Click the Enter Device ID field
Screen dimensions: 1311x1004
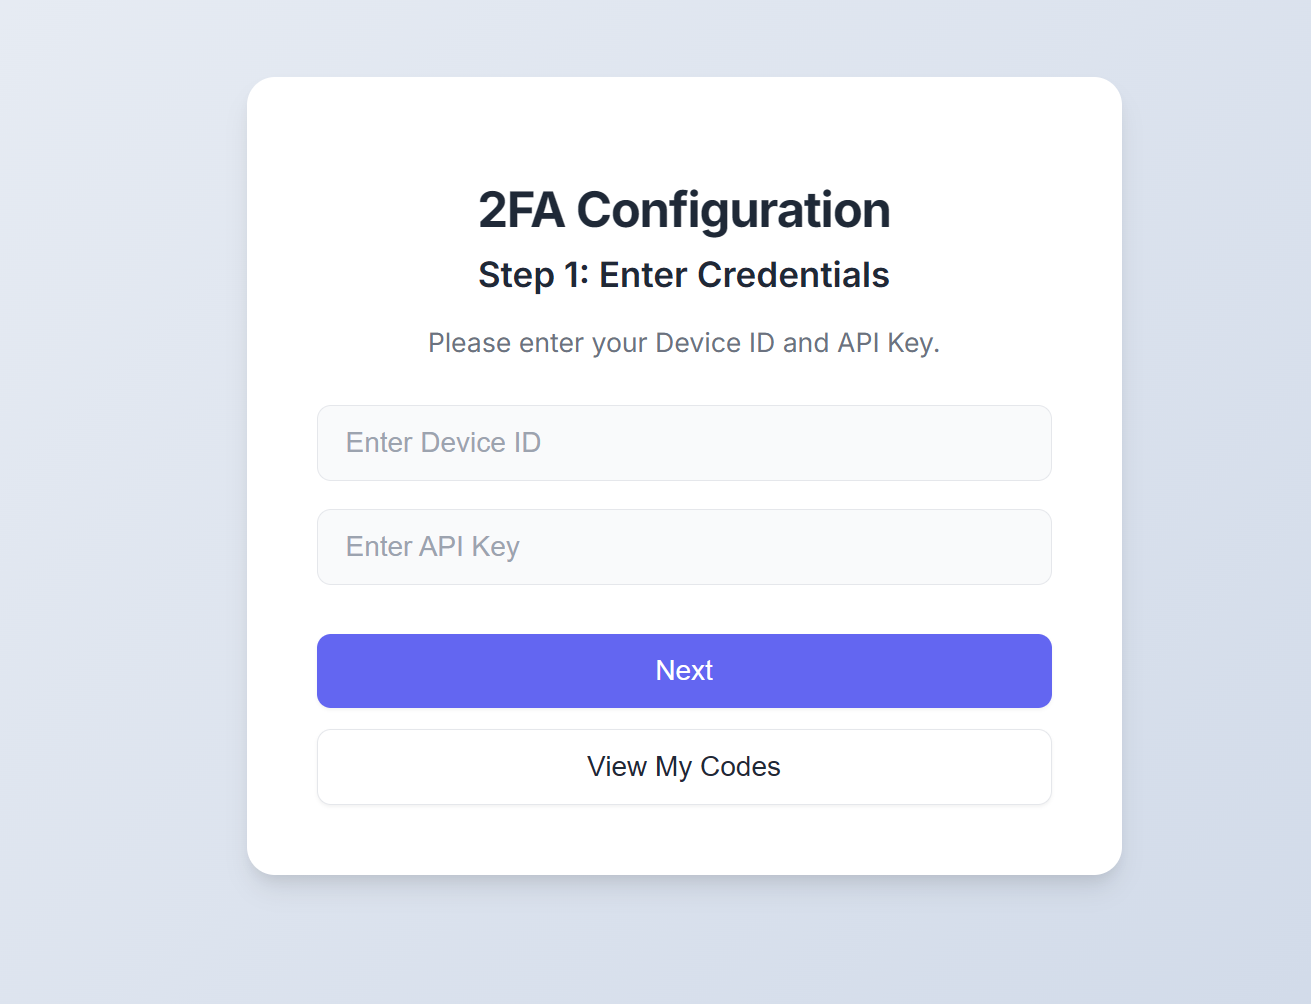pyautogui.click(x=684, y=443)
